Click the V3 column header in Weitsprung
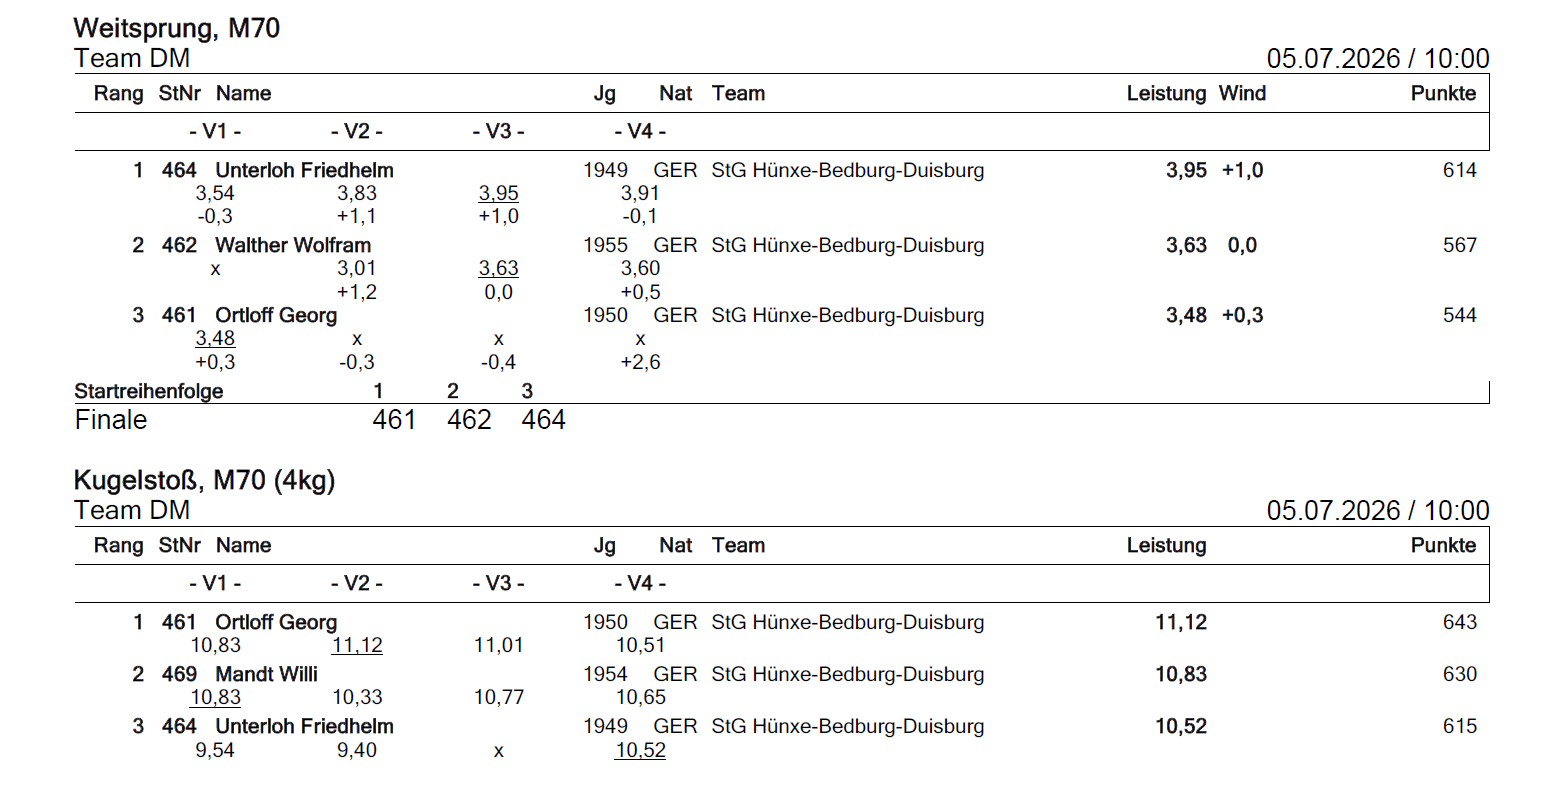Viewport: 1559px width, 794px height. (x=498, y=131)
